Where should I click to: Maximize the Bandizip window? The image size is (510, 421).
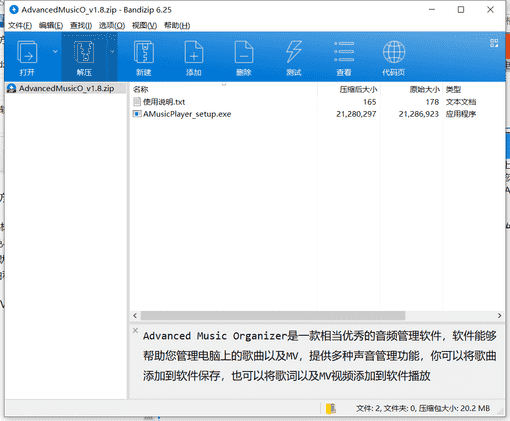[461, 10]
